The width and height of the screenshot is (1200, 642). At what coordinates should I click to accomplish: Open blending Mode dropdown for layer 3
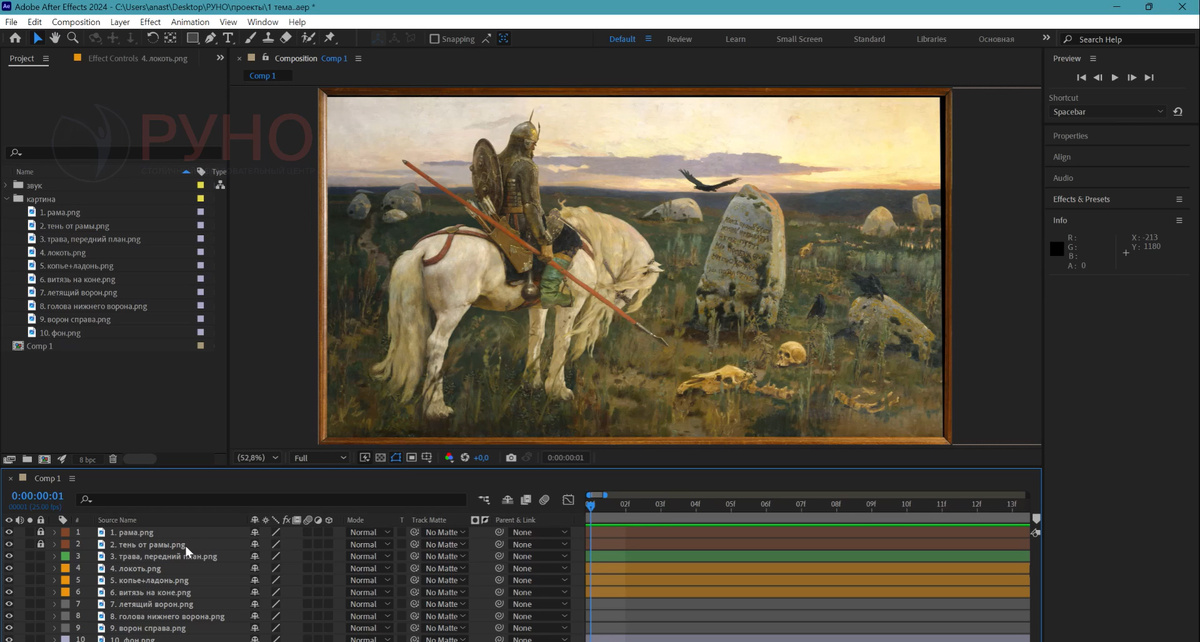(367, 556)
